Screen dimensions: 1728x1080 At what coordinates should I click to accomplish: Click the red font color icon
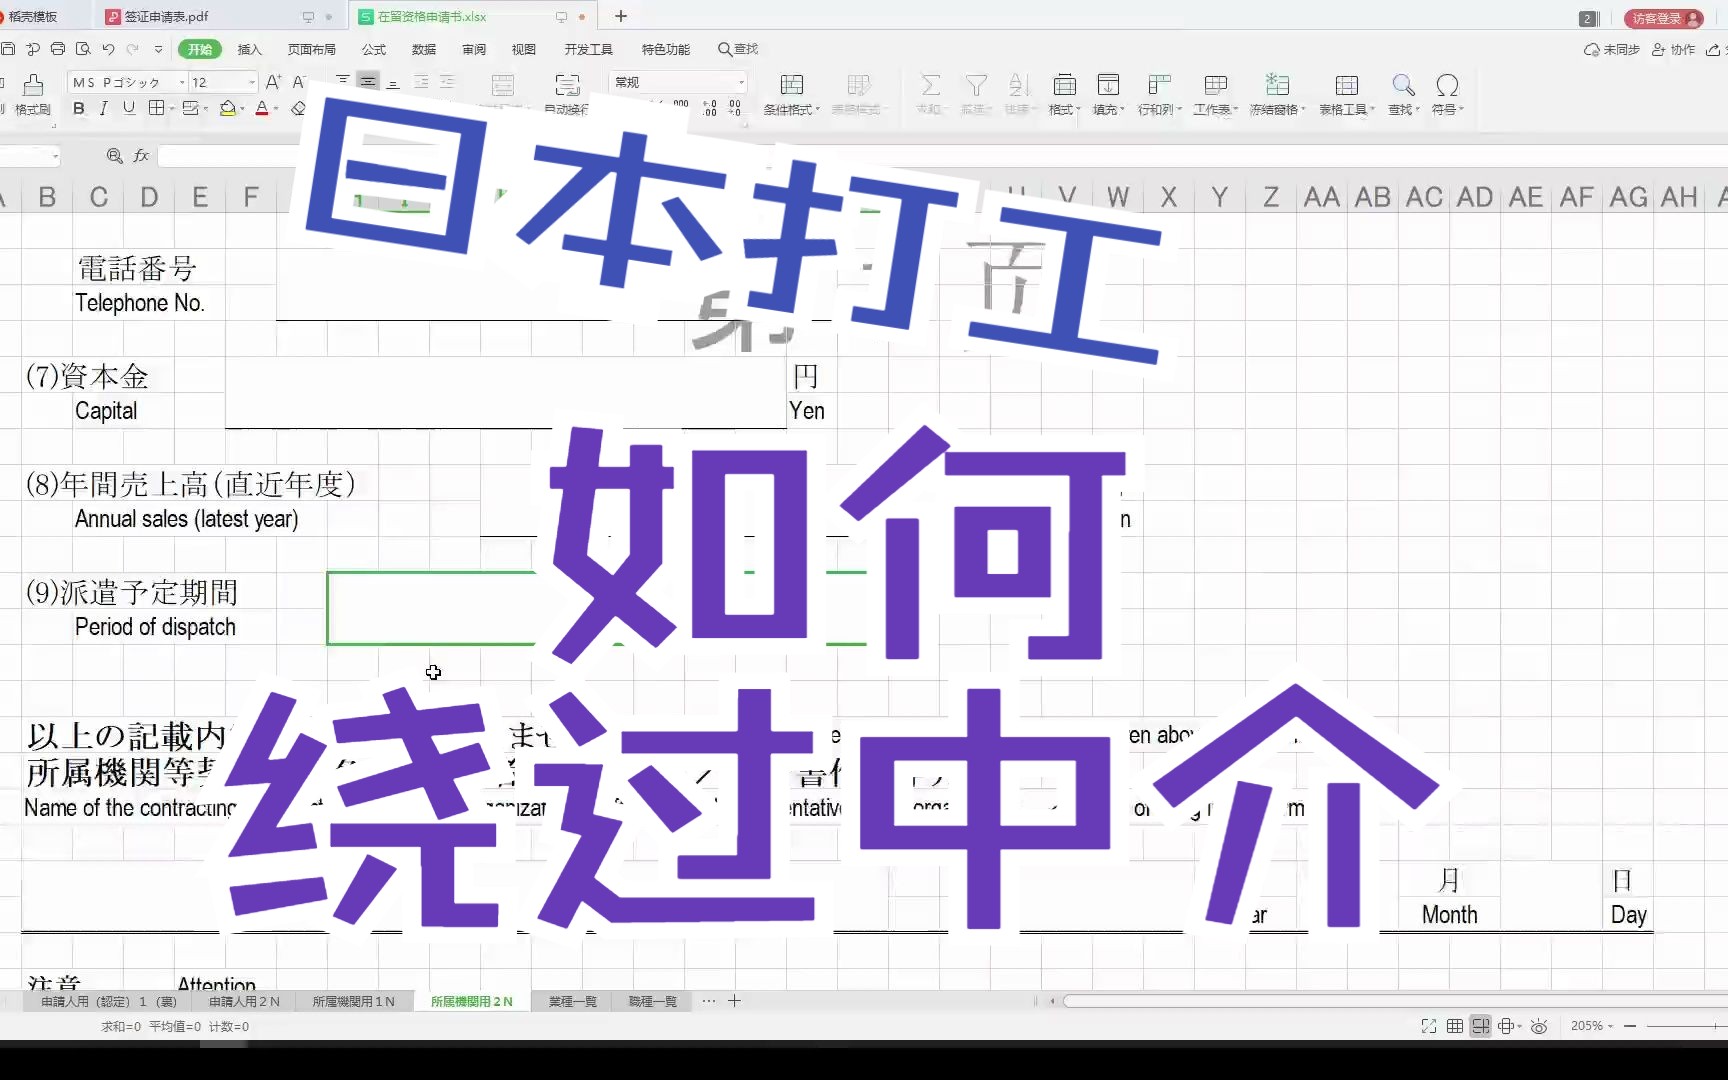[x=262, y=108]
